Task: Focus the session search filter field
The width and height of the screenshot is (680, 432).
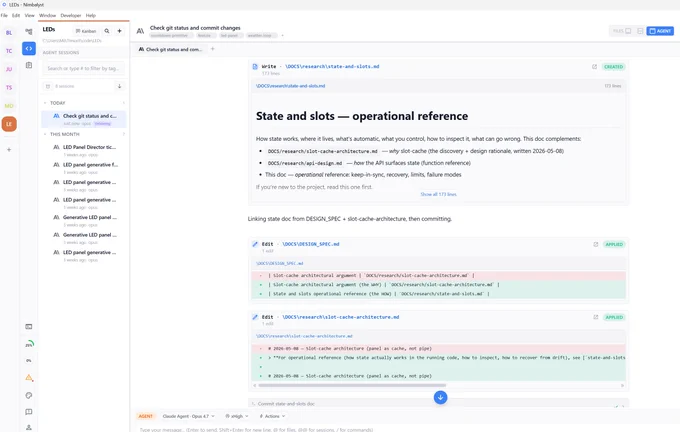Action: point(83,68)
